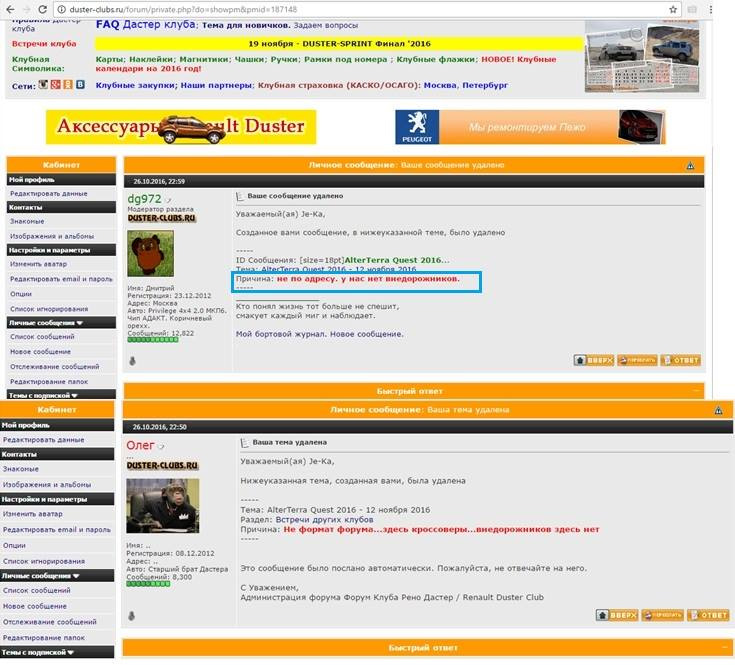Open the green AlterTerra Quest 2016... message link

(397, 260)
